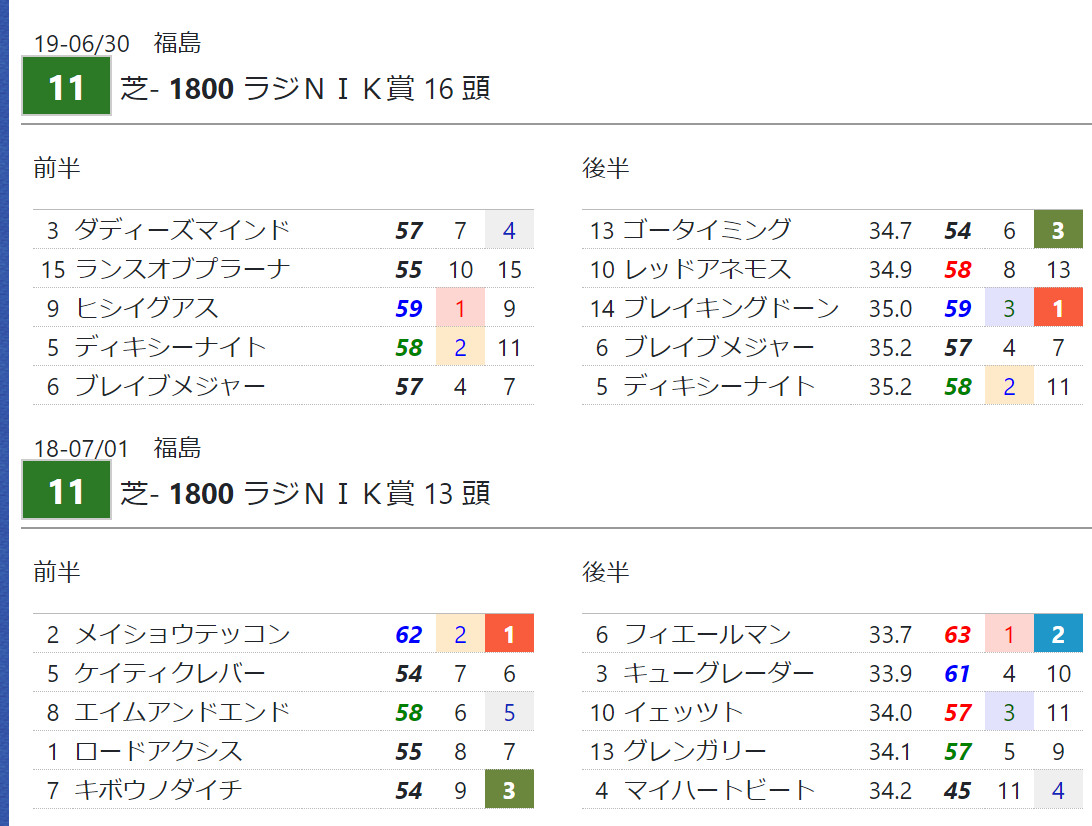Click orange finish badge 1 beside ブレイキングドーン
The height and width of the screenshot is (826, 1092).
point(1058,308)
